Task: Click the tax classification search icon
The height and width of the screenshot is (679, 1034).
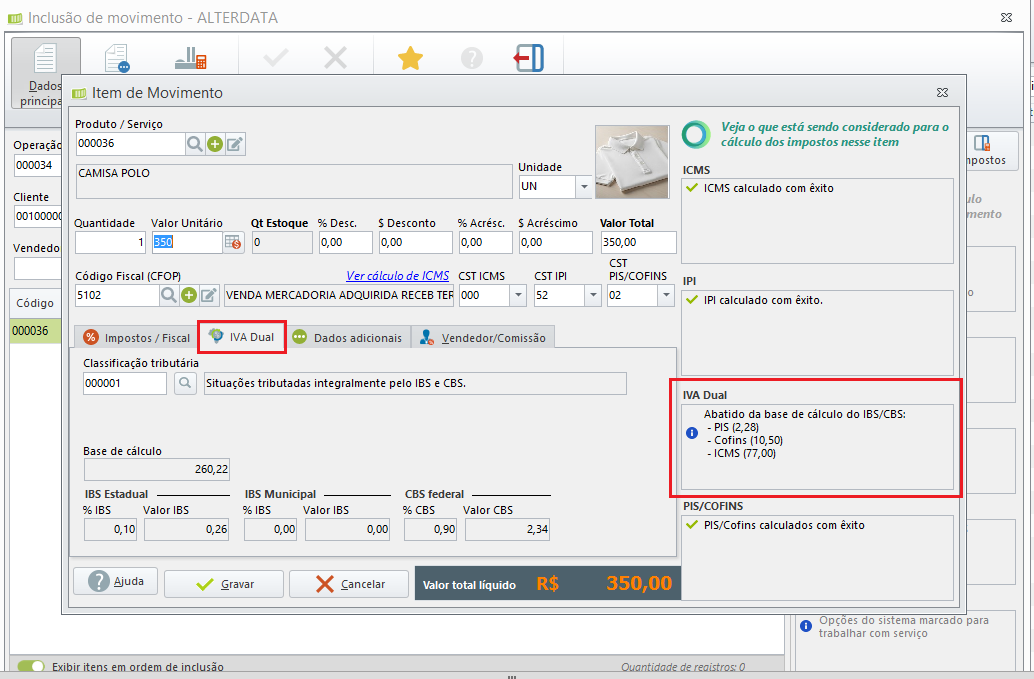Action: 185,383
